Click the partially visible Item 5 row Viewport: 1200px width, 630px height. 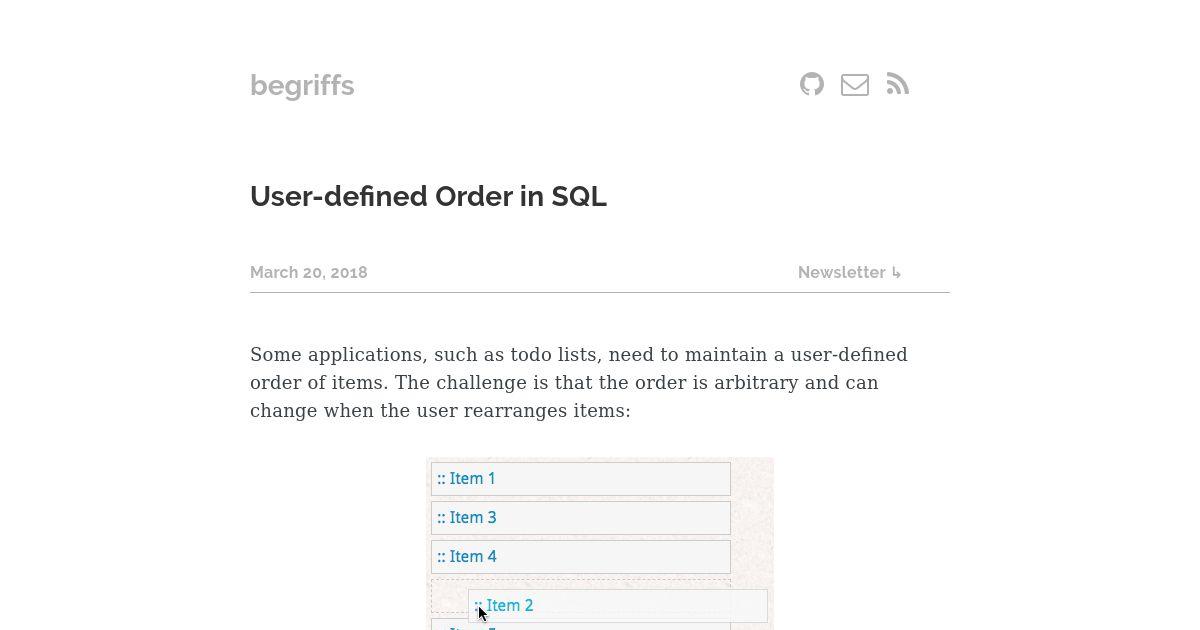(x=580, y=625)
